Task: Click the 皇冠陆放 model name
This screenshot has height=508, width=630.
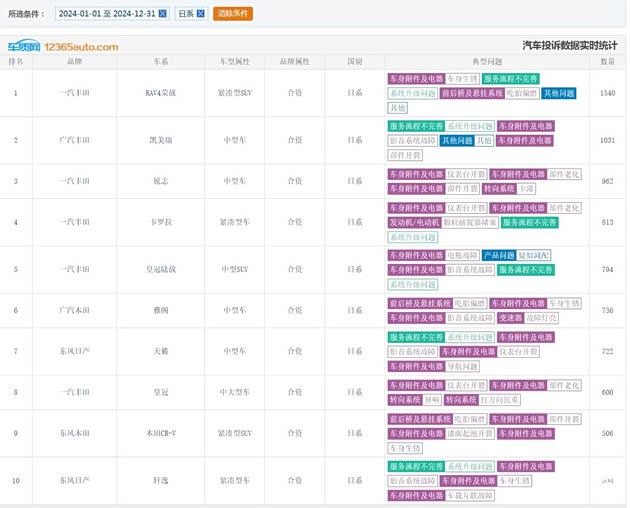Action: tap(161, 270)
